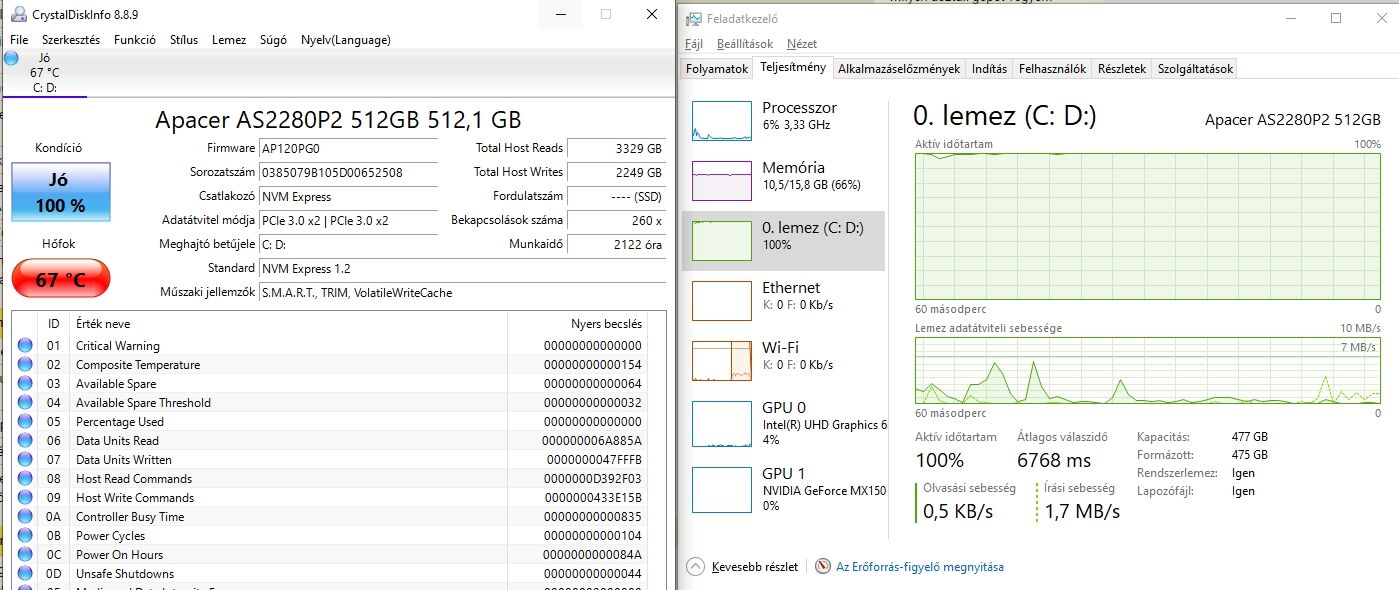
Task: Click the Lemez adatátviteli sebessége graph
Action: pyautogui.click(x=1147, y=370)
